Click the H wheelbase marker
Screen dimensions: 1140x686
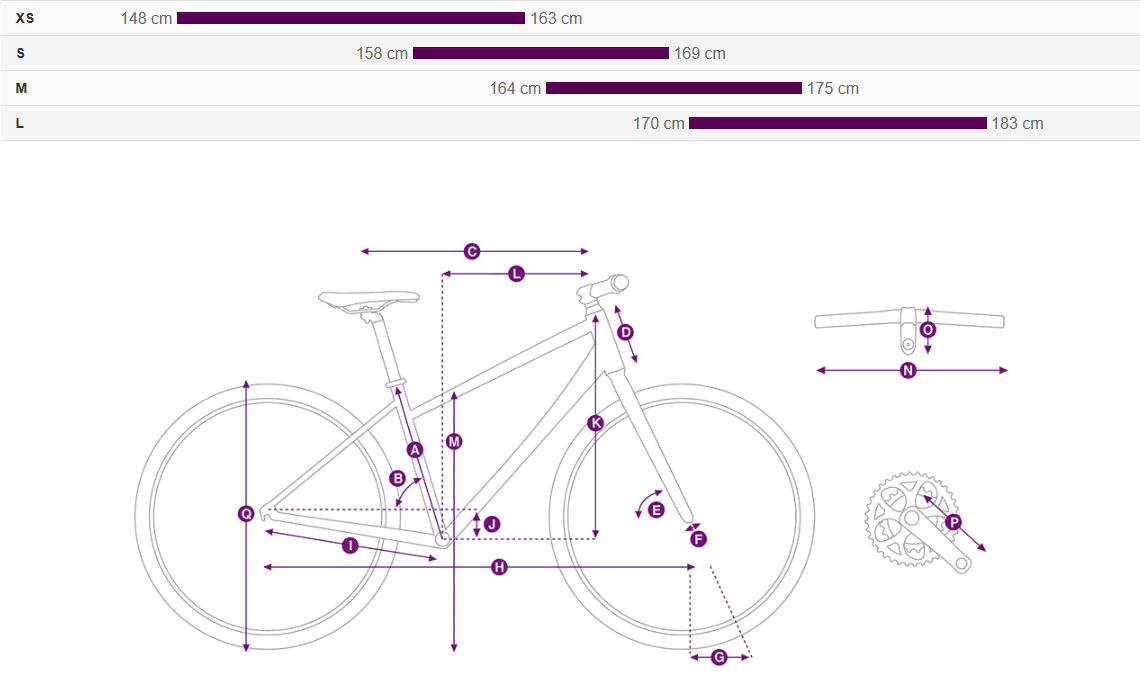click(x=499, y=568)
